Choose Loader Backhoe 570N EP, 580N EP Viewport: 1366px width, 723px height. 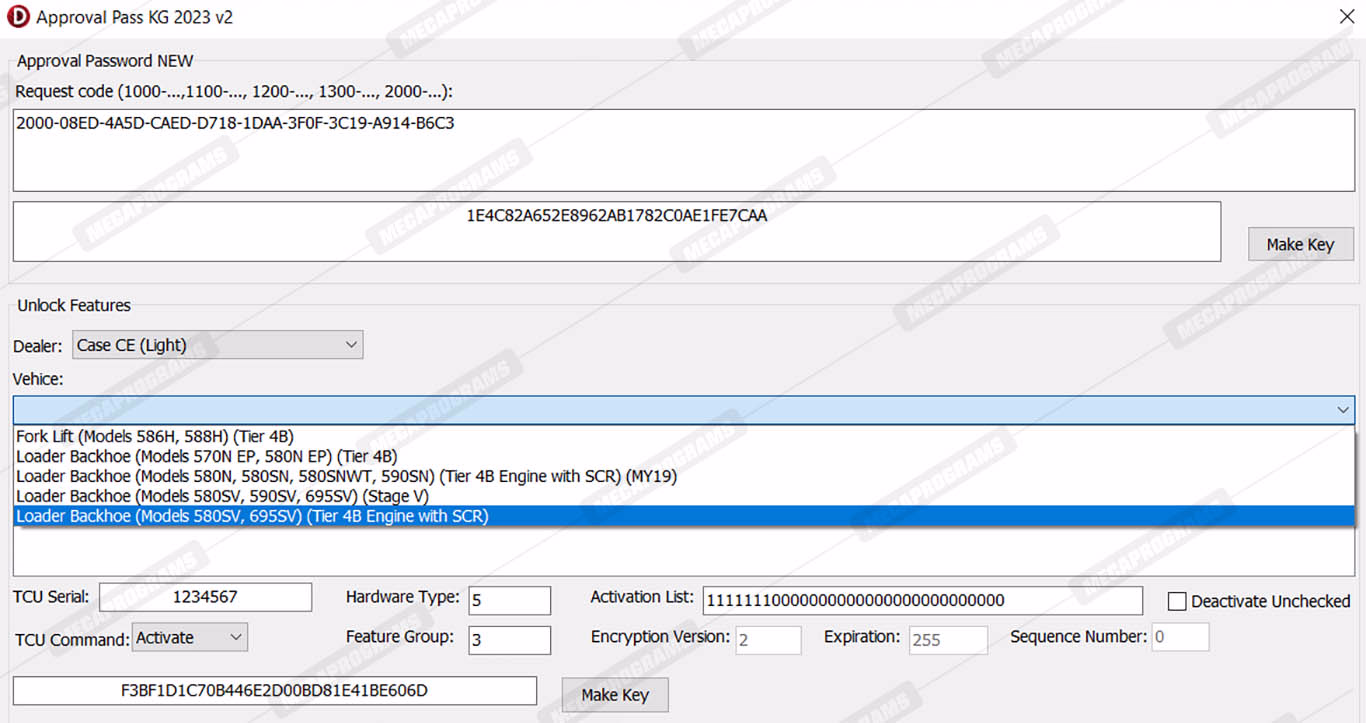(x=206, y=456)
